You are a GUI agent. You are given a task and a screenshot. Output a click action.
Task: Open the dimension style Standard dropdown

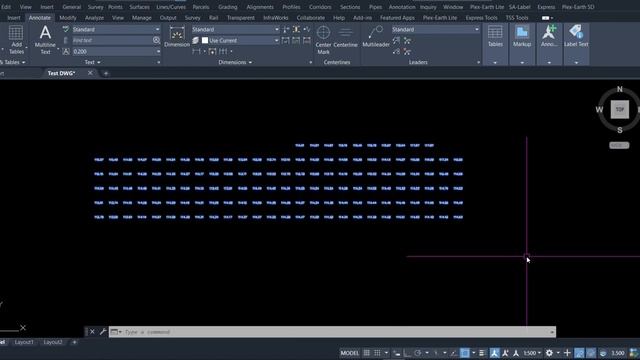click(x=276, y=29)
